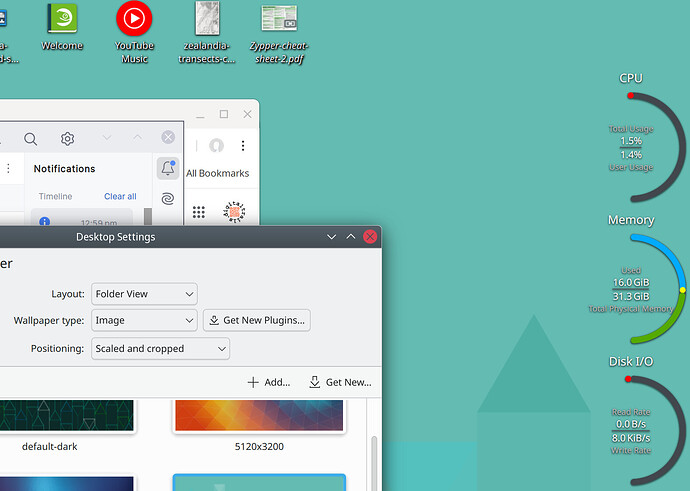The image size is (690, 491).
Task: Minimize the browser window
Action: 200,115
